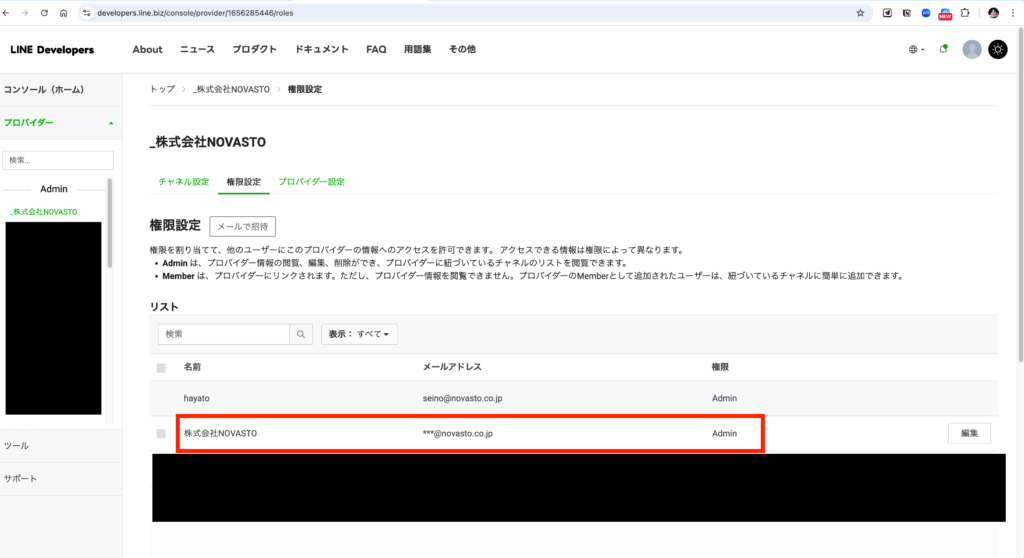
Task: Bookmark this page with star icon
Action: tap(860, 13)
